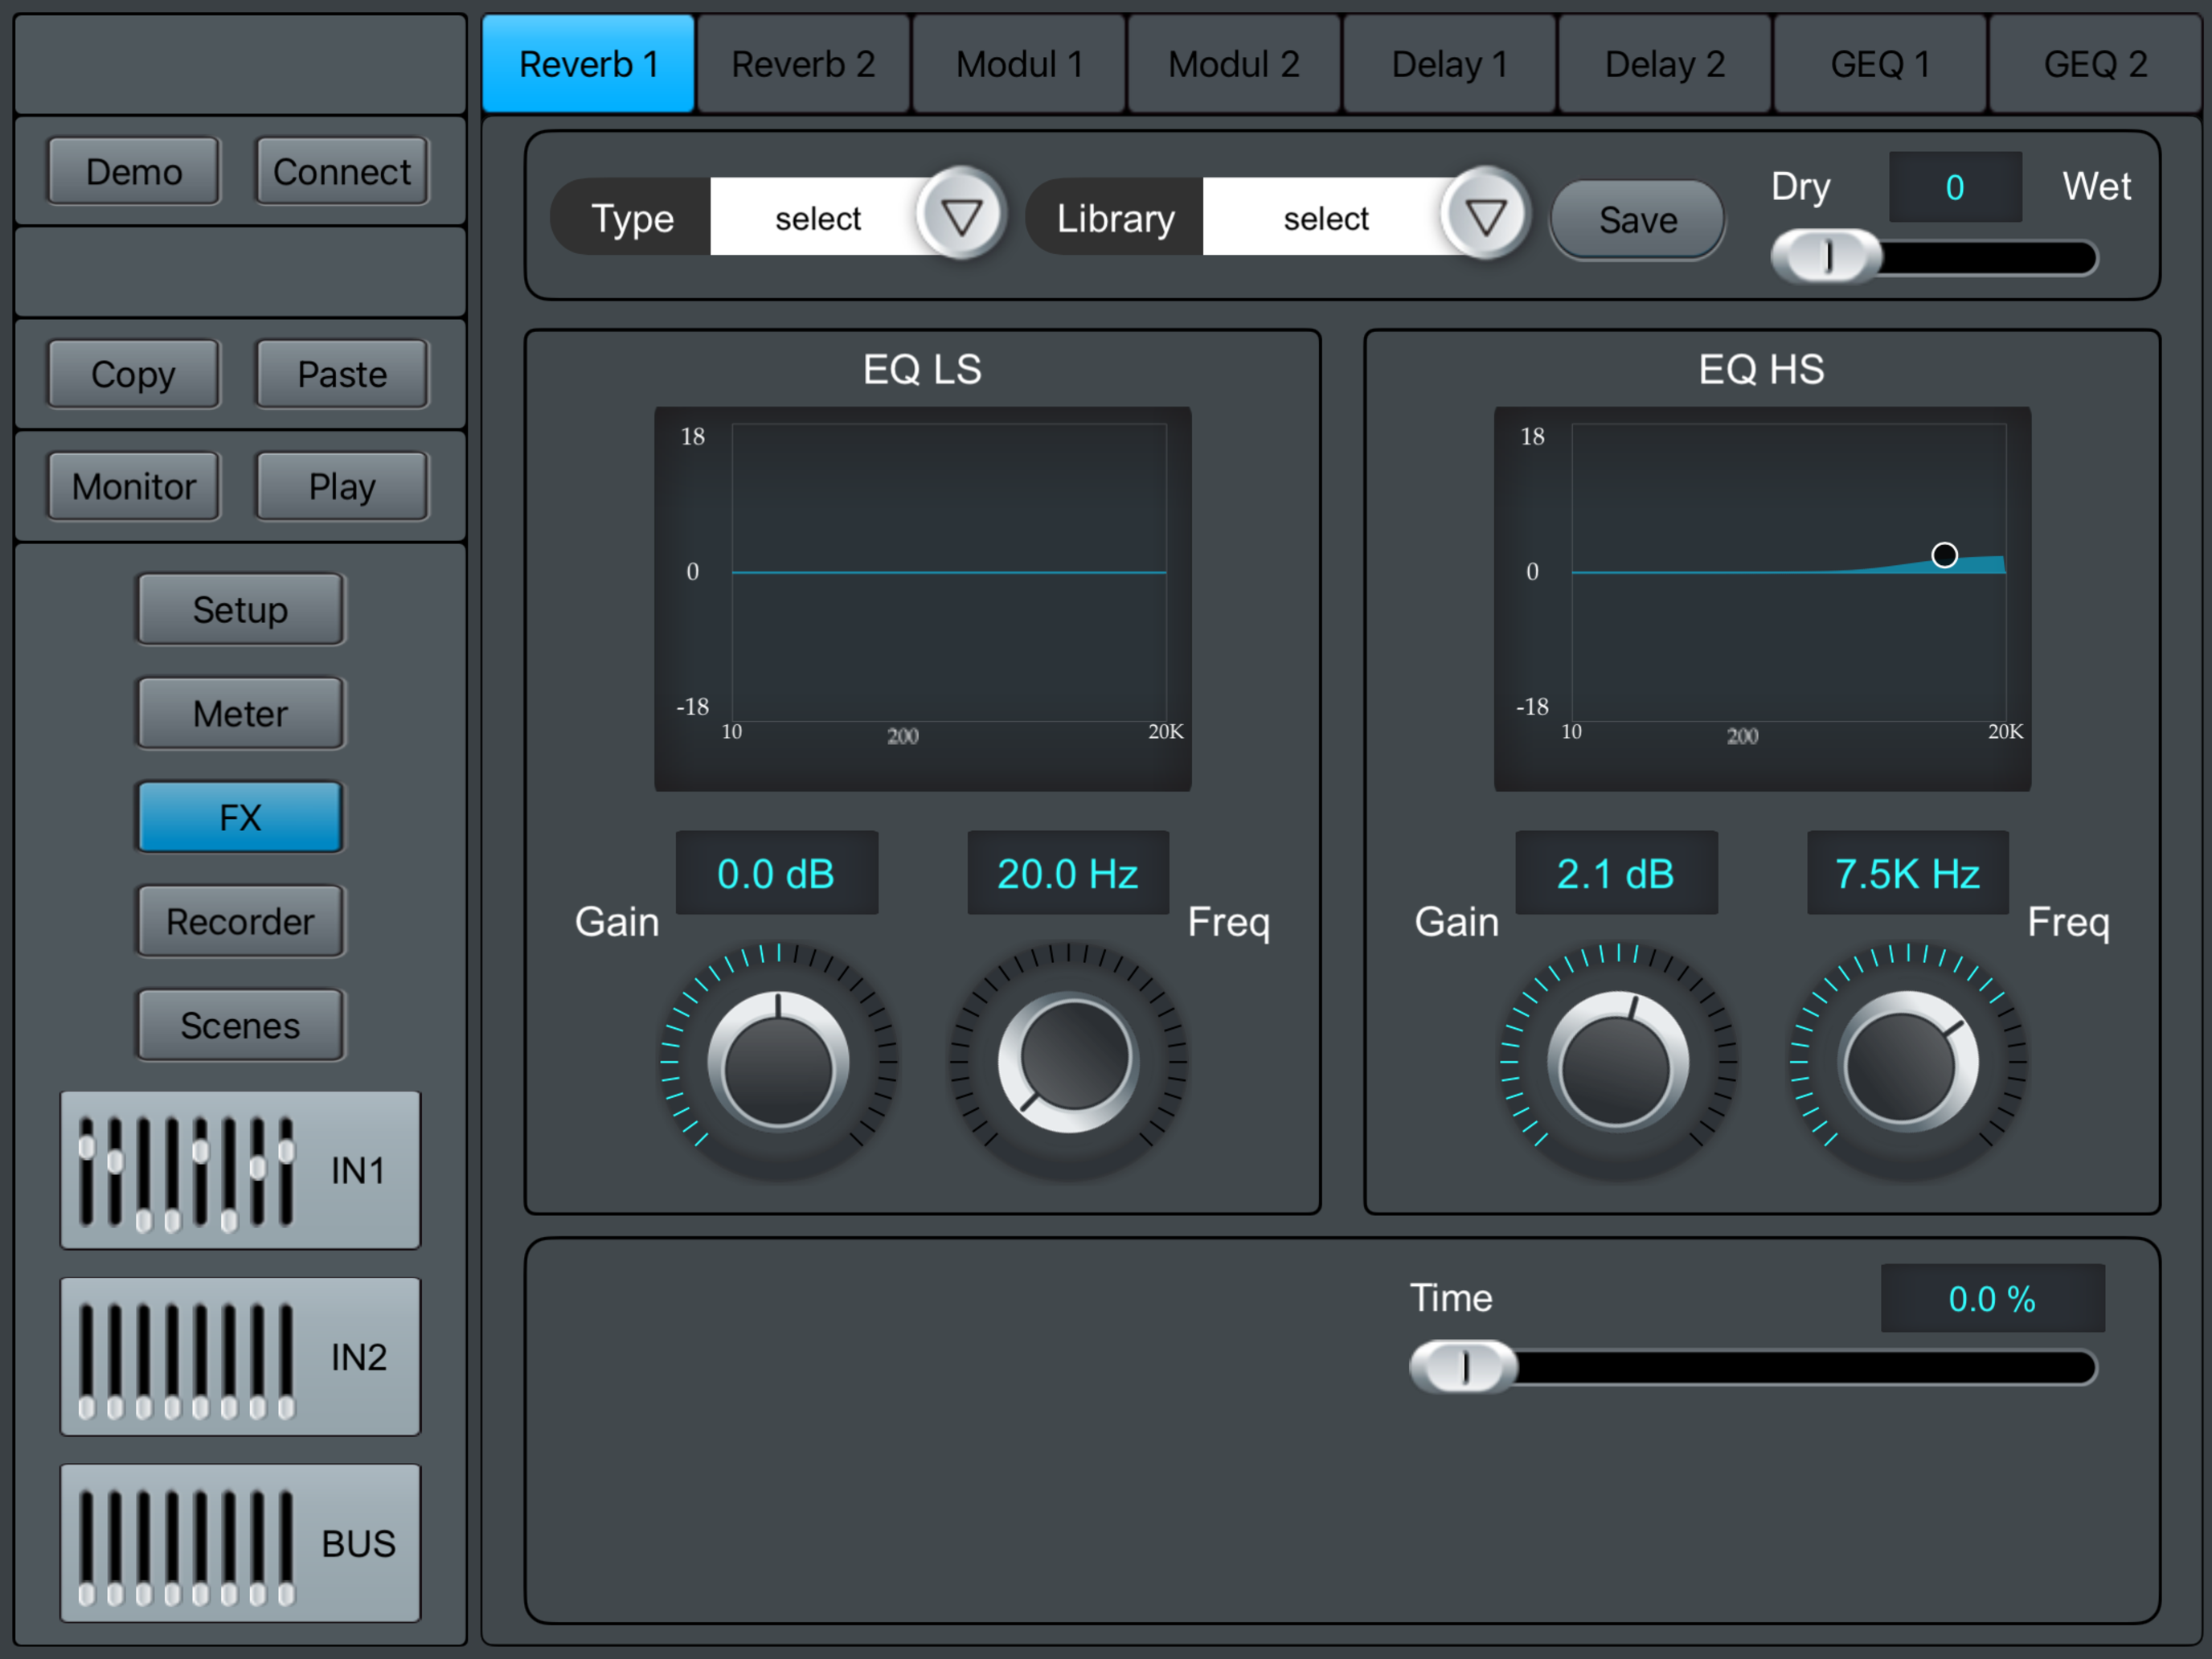Open the Meter page
This screenshot has height=1659, width=2212.
coord(240,713)
